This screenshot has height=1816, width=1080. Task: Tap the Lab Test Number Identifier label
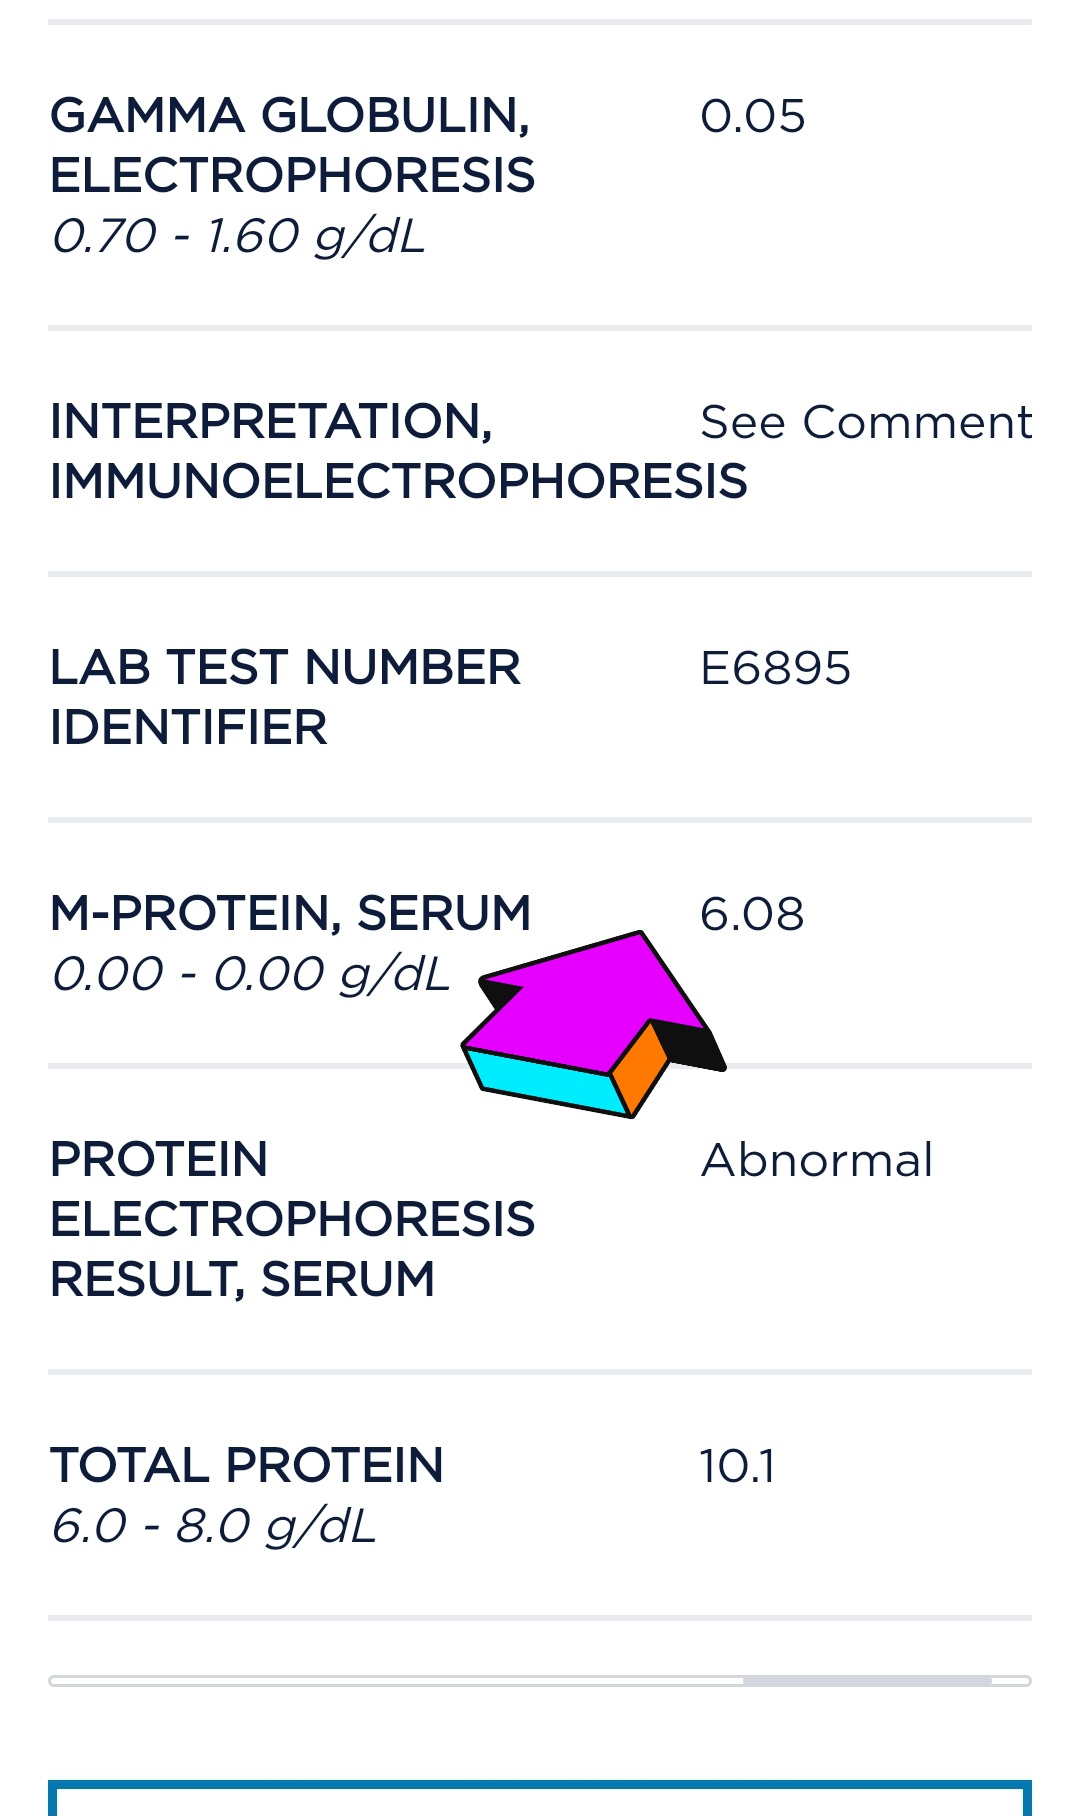coord(285,697)
